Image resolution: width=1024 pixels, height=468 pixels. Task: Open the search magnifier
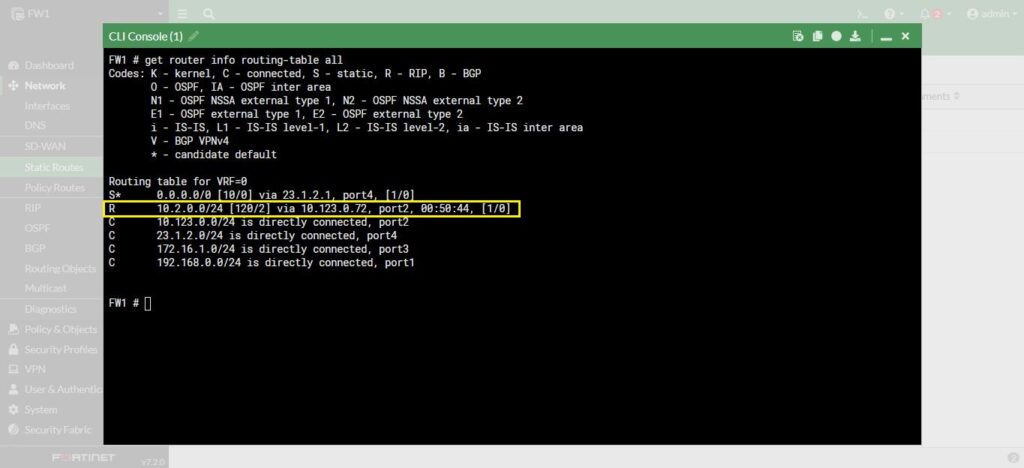tap(208, 14)
